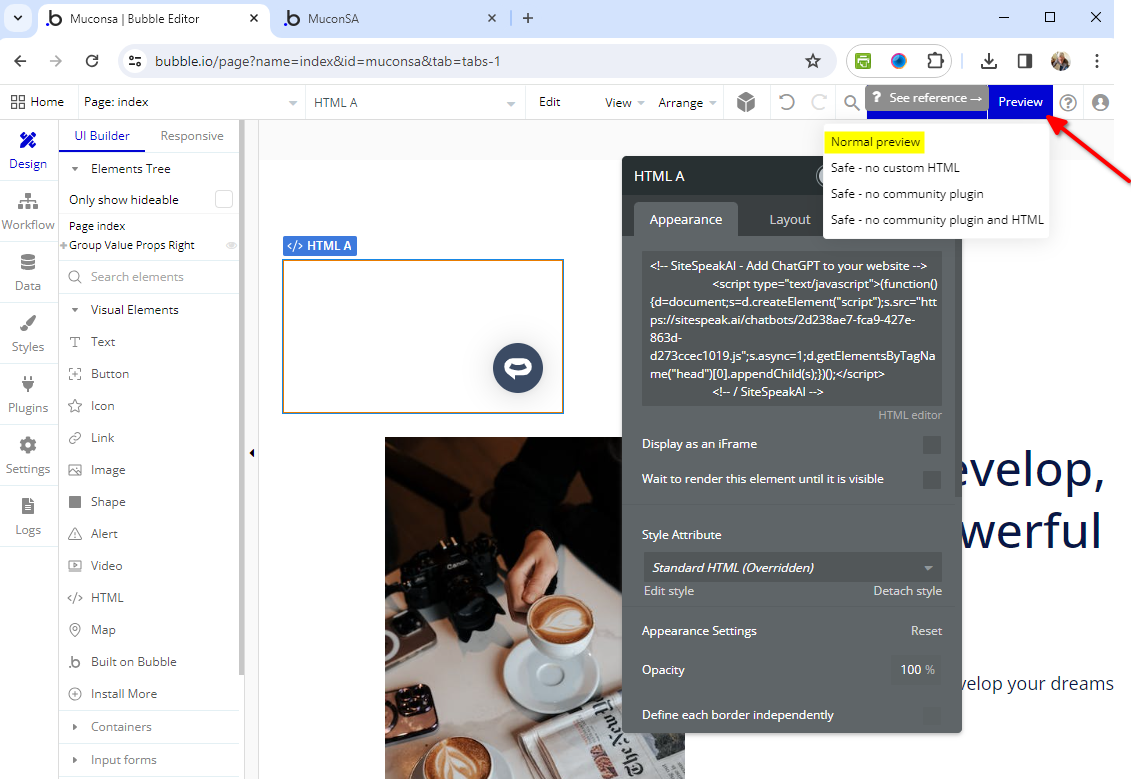Collapse the Visual Elements section
Screen dimensions: 1131x779
(75, 310)
